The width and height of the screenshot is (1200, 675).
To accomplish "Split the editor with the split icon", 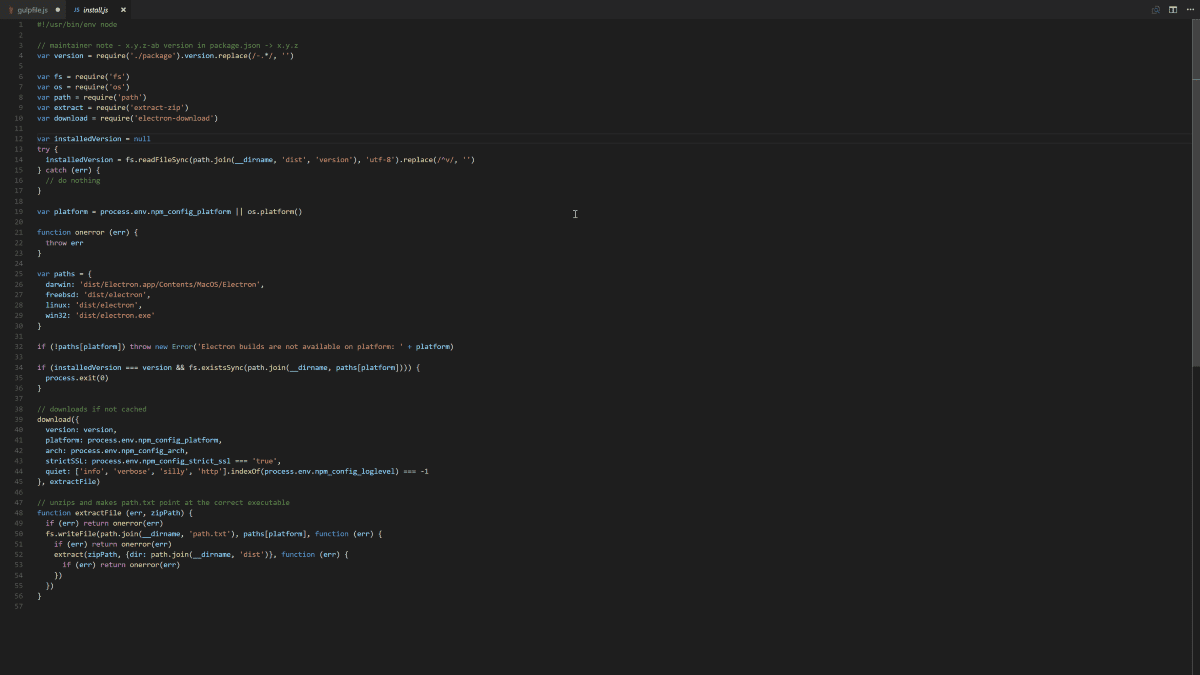I will click(x=1172, y=9).
